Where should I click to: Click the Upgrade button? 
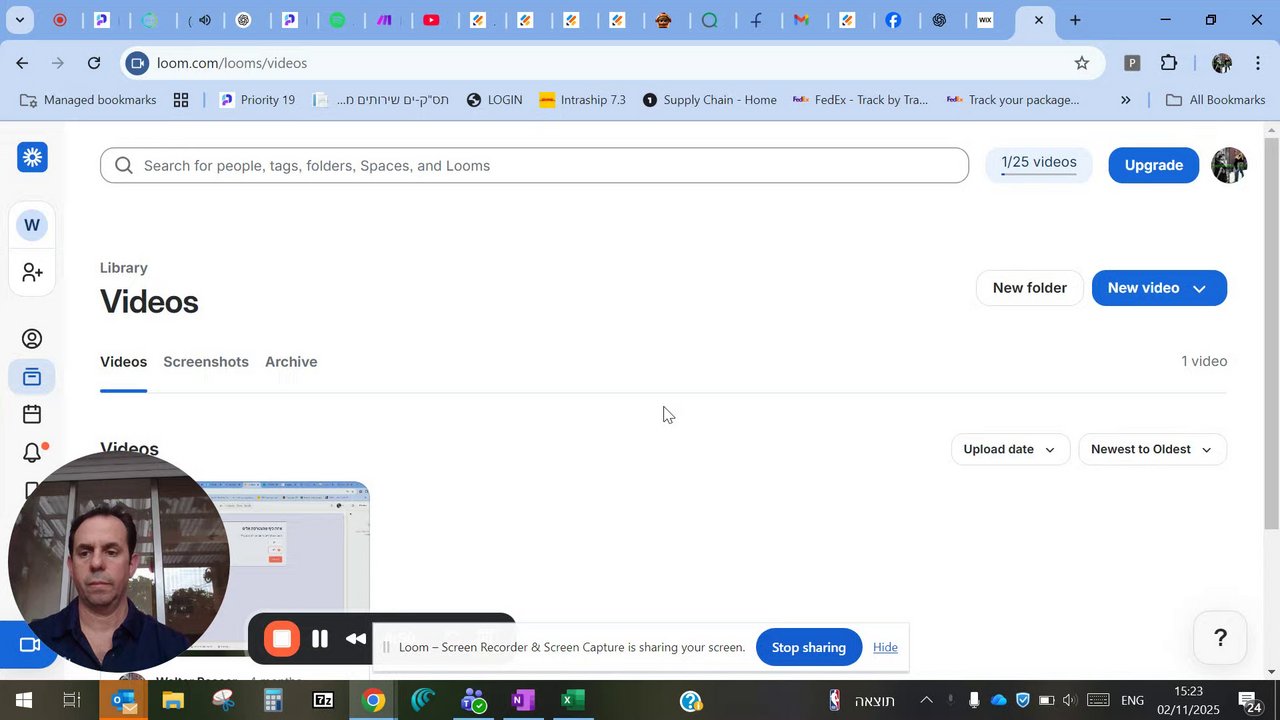(x=1153, y=165)
